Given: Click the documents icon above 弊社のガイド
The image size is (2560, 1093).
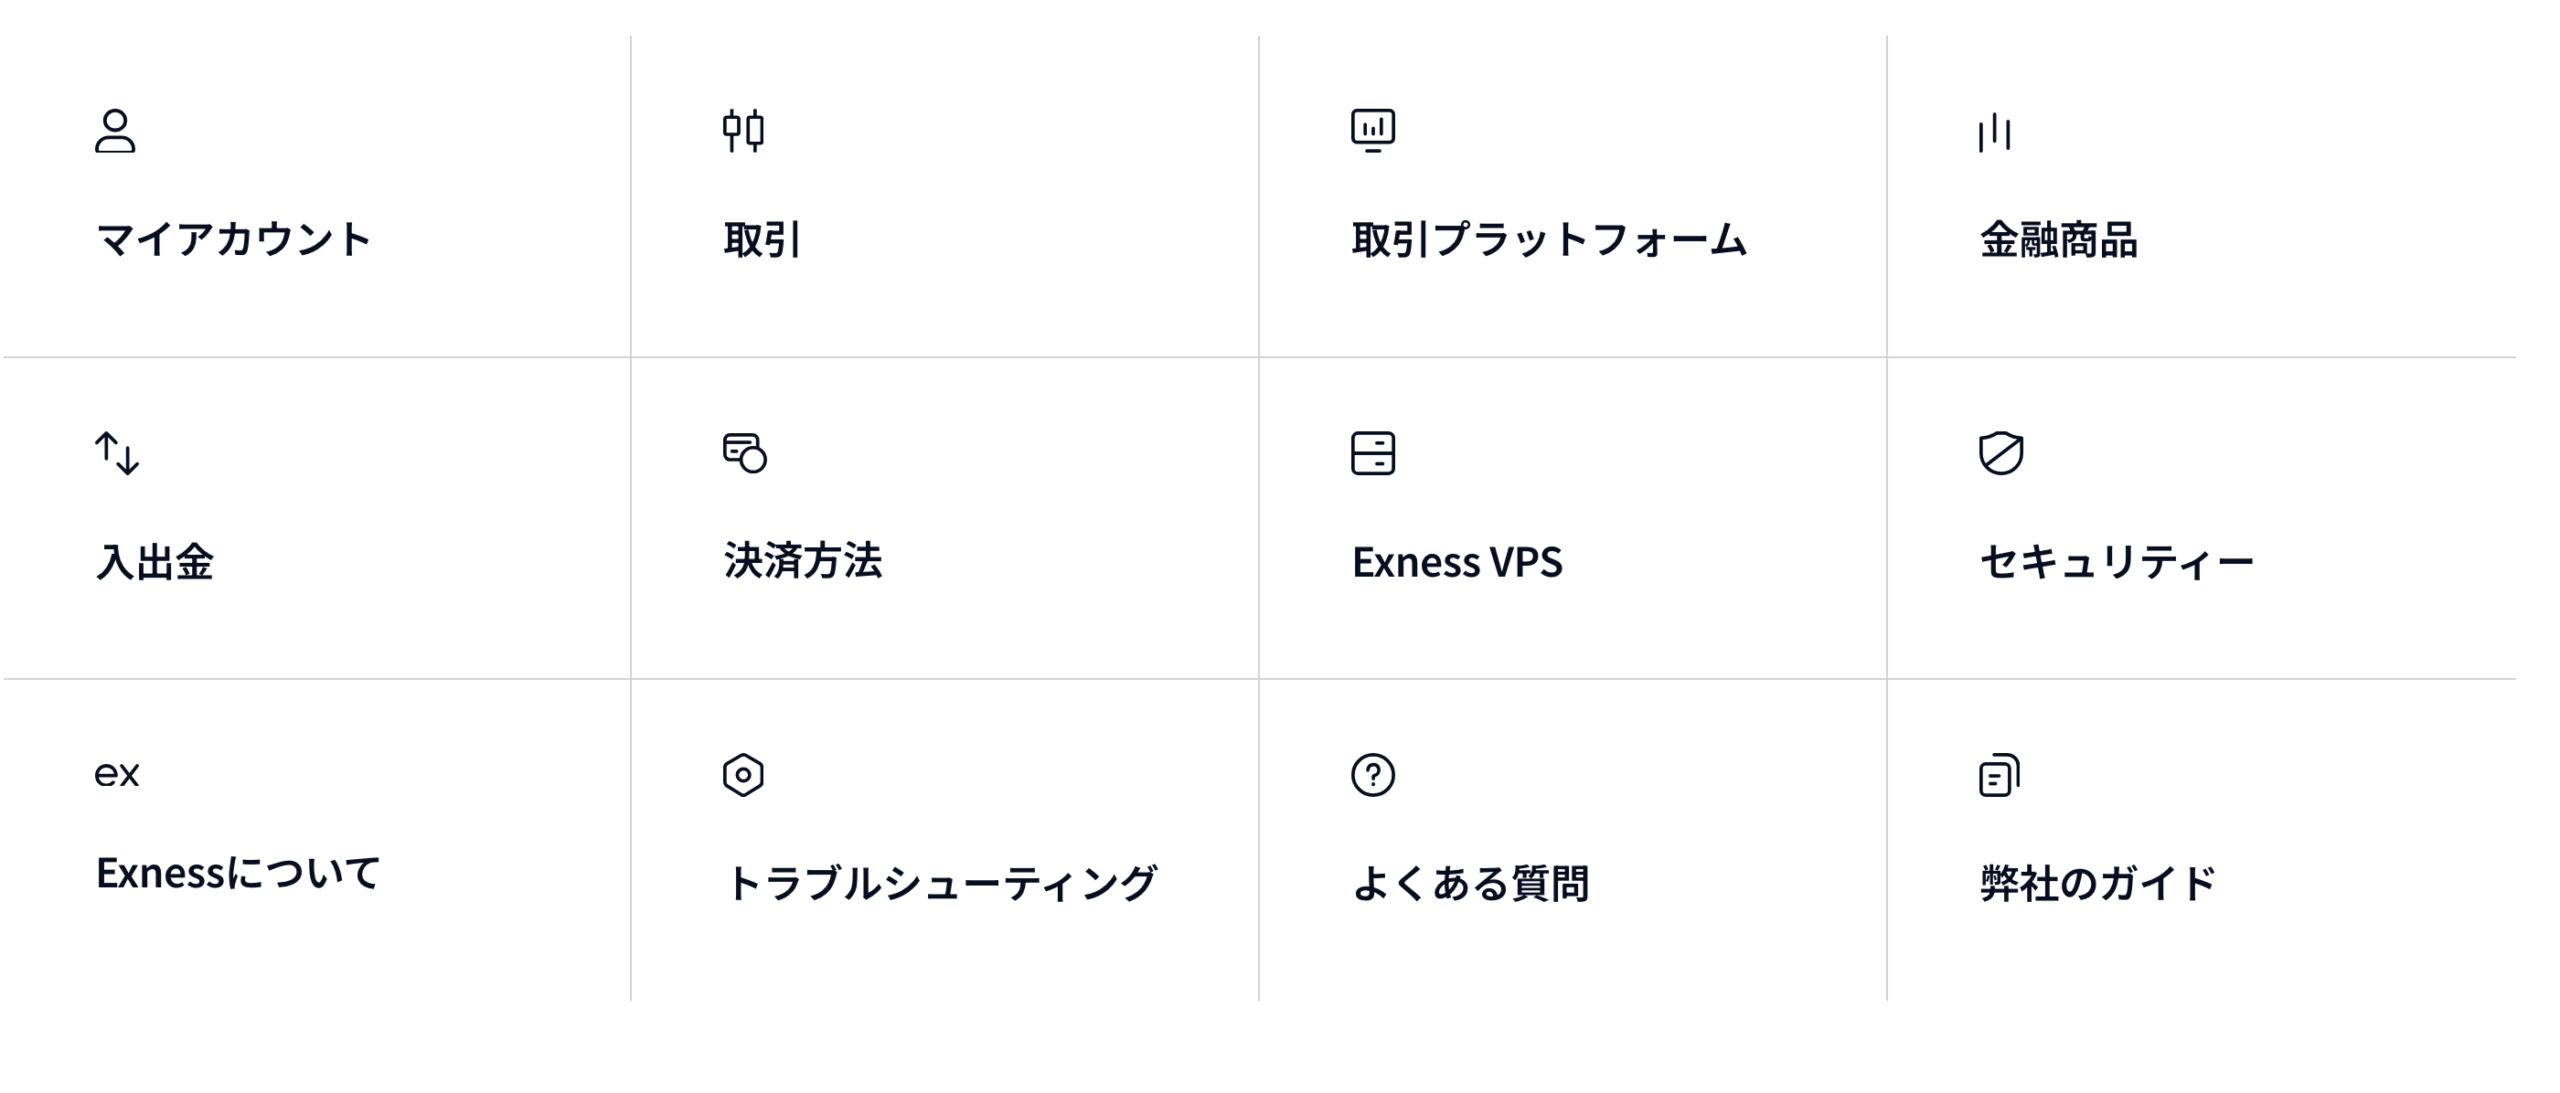Looking at the screenshot, I should pyautogui.click(x=2000, y=775).
